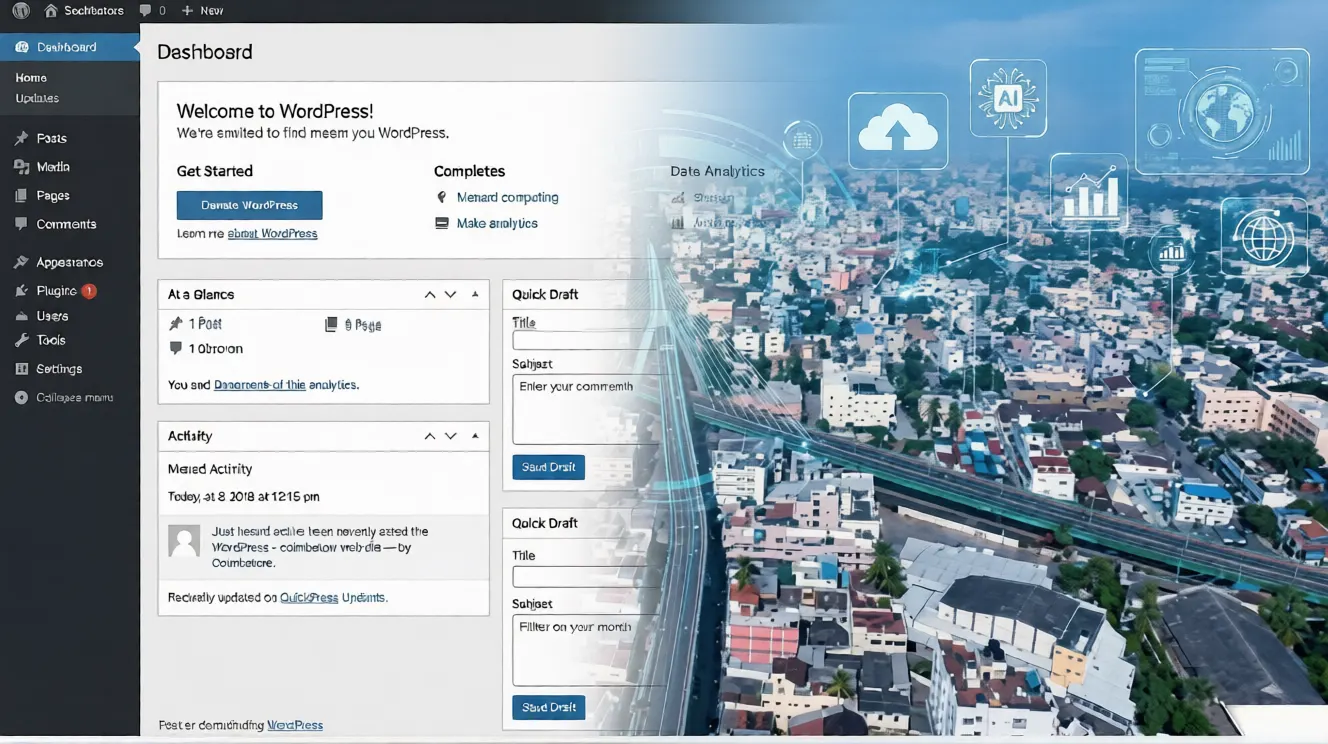Click the Pages icon in sidebar

pos(21,196)
